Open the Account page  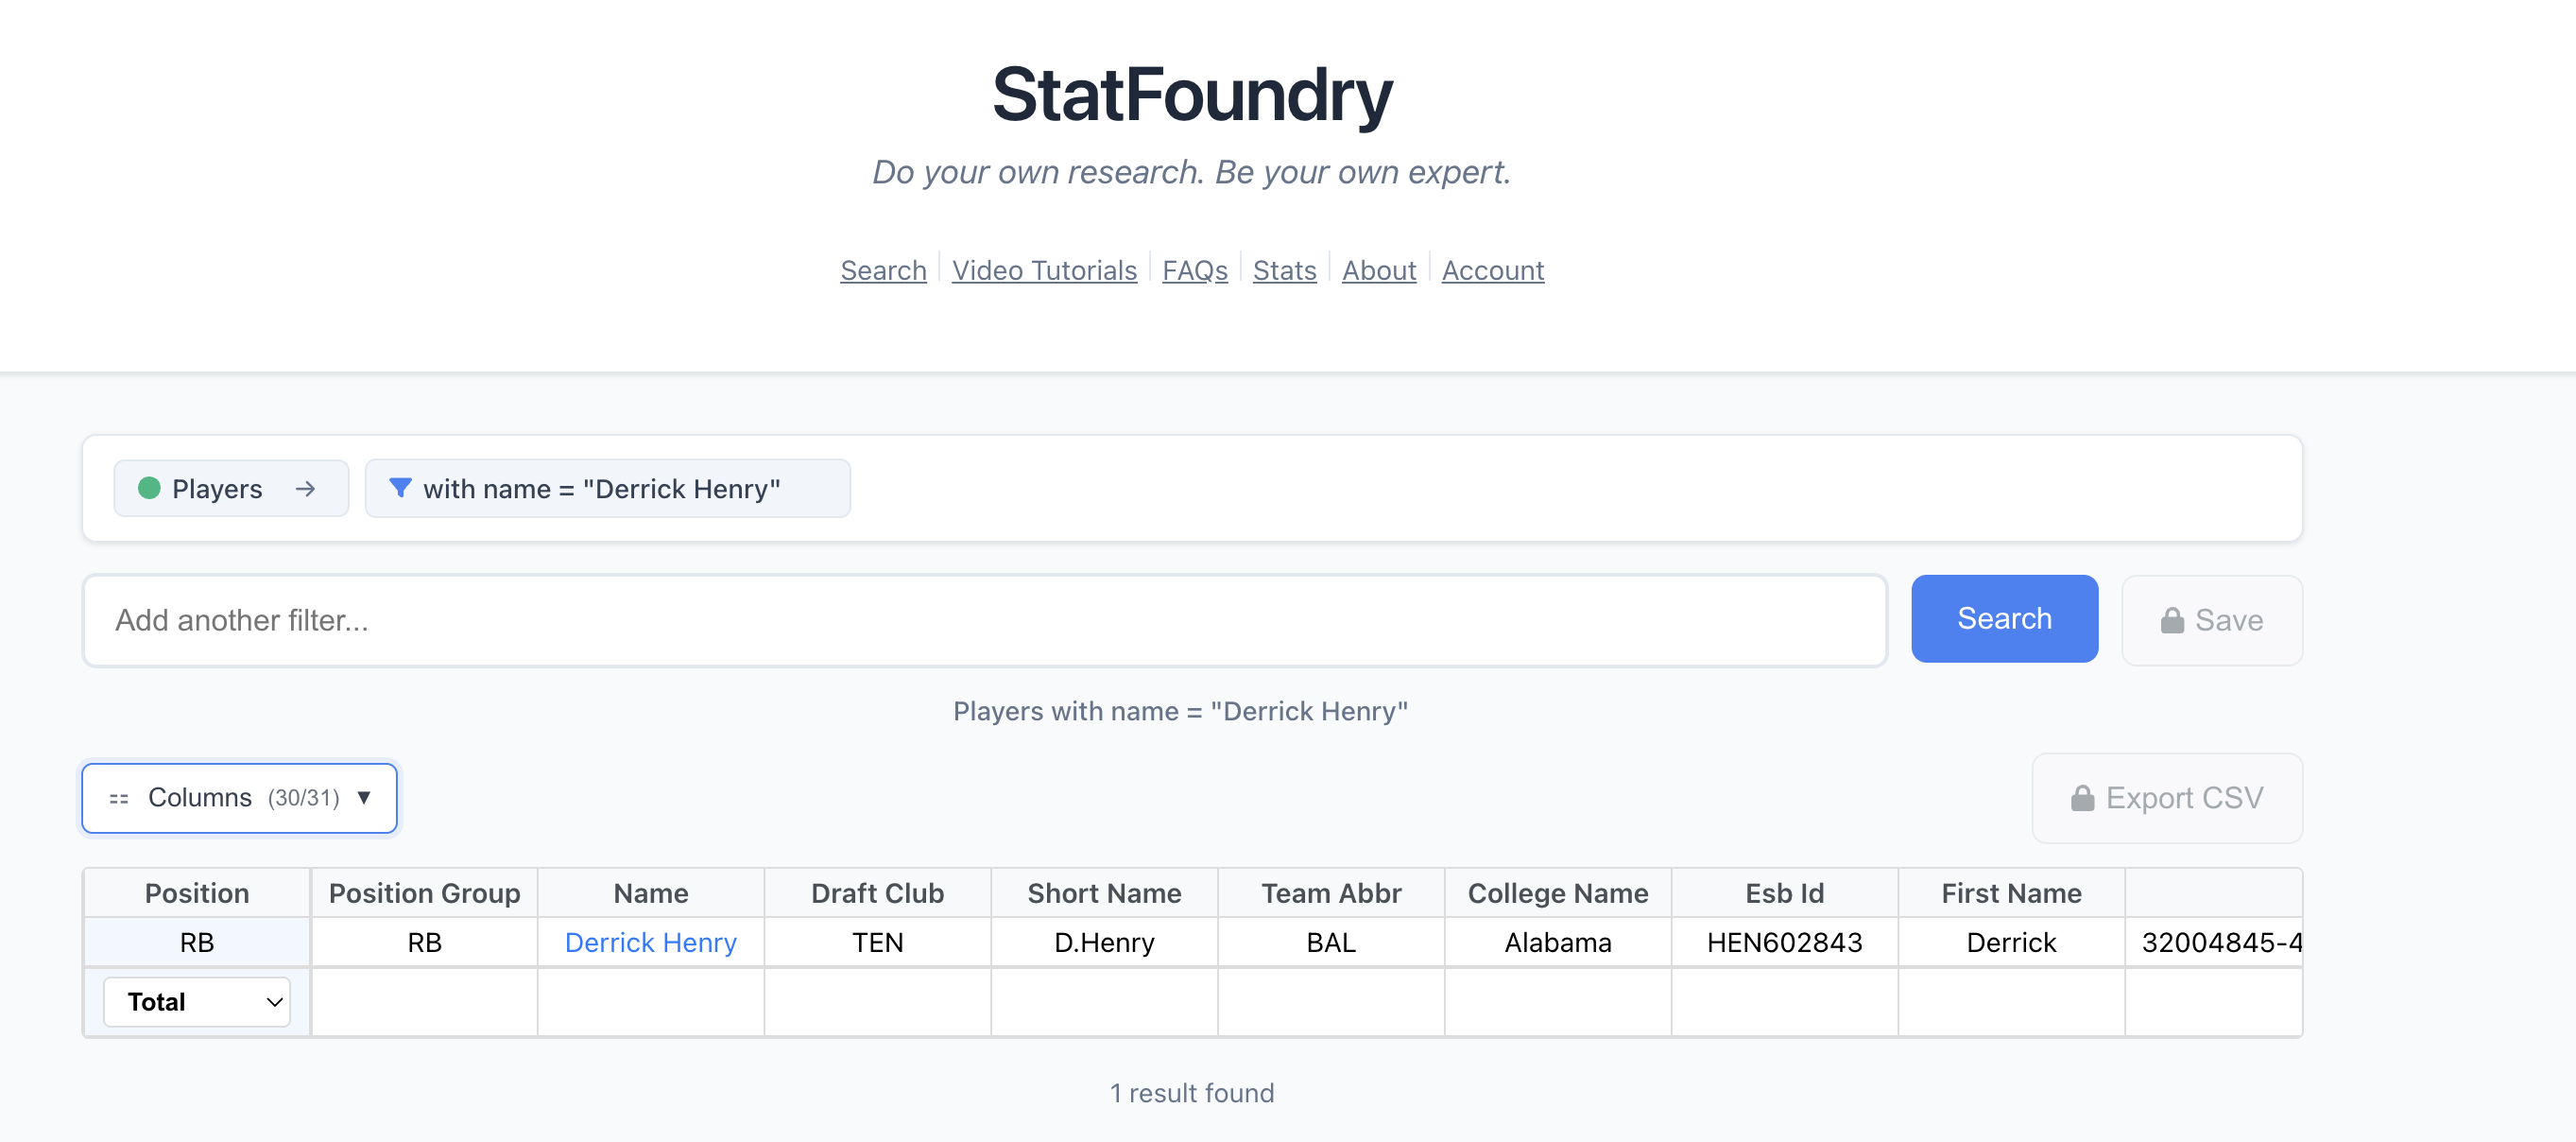1492,270
